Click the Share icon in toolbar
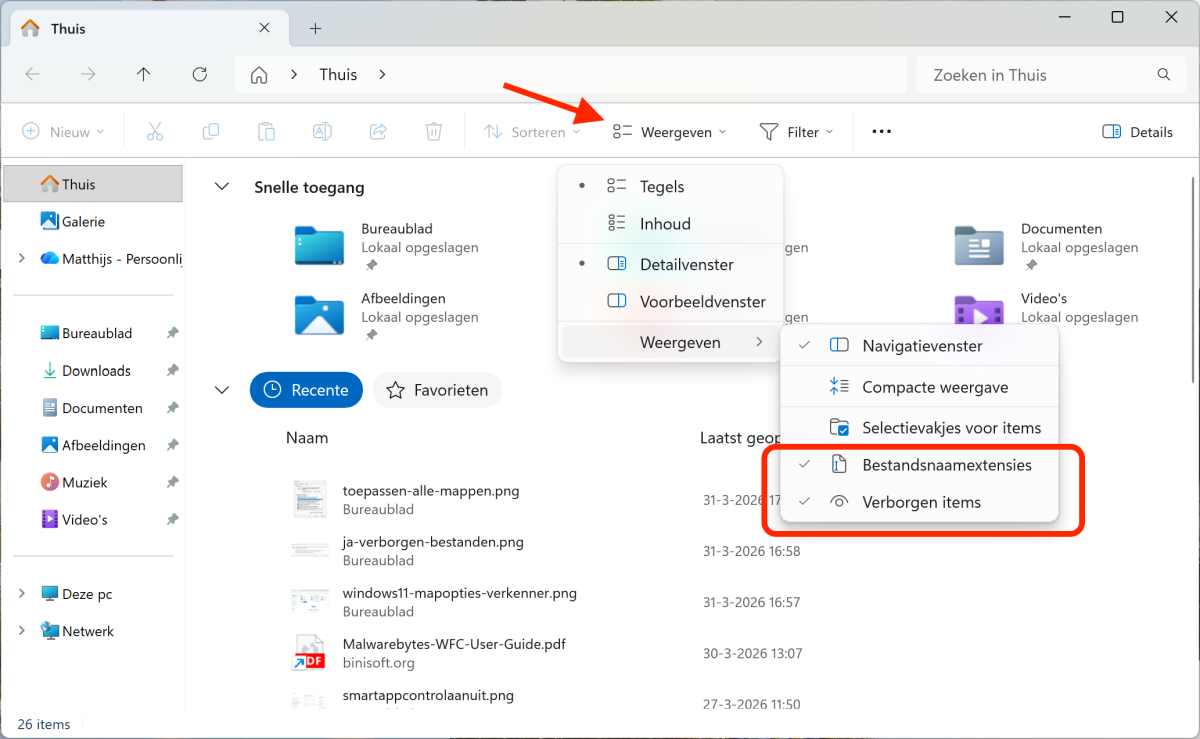This screenshot has width=1200, height=739. (378, 132)
